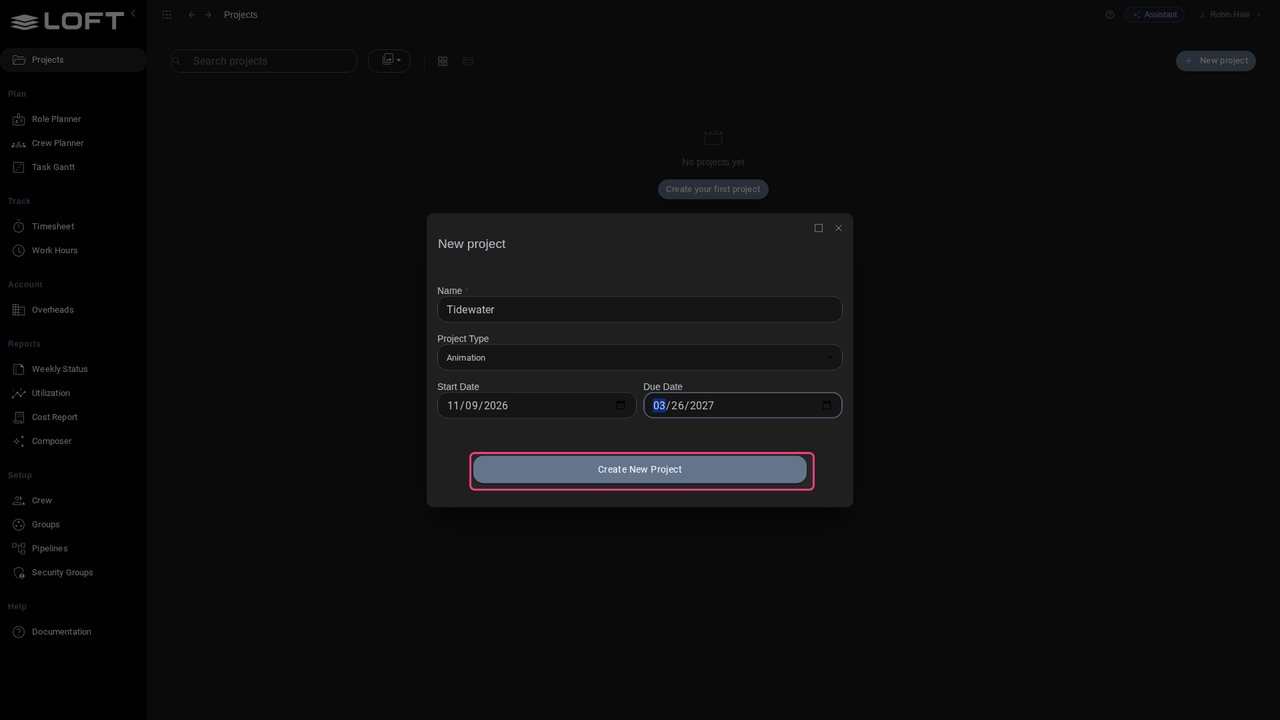Click the Search projects field
Screen dimensions: 1280x720
click(264, 61)
